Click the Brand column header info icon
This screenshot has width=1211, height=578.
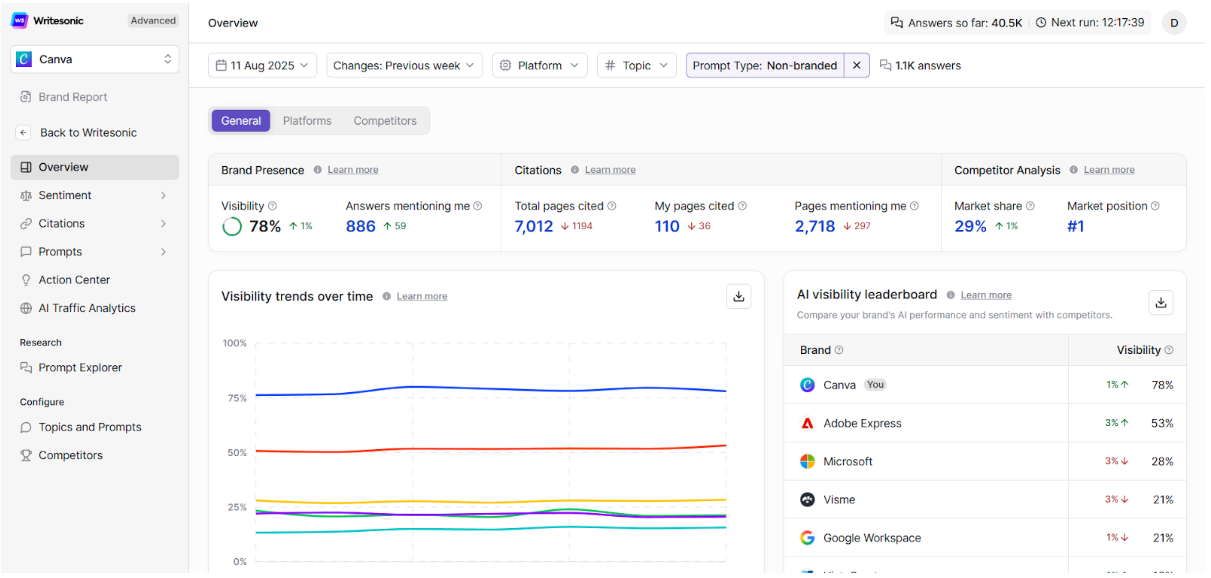tap(839, 350)
